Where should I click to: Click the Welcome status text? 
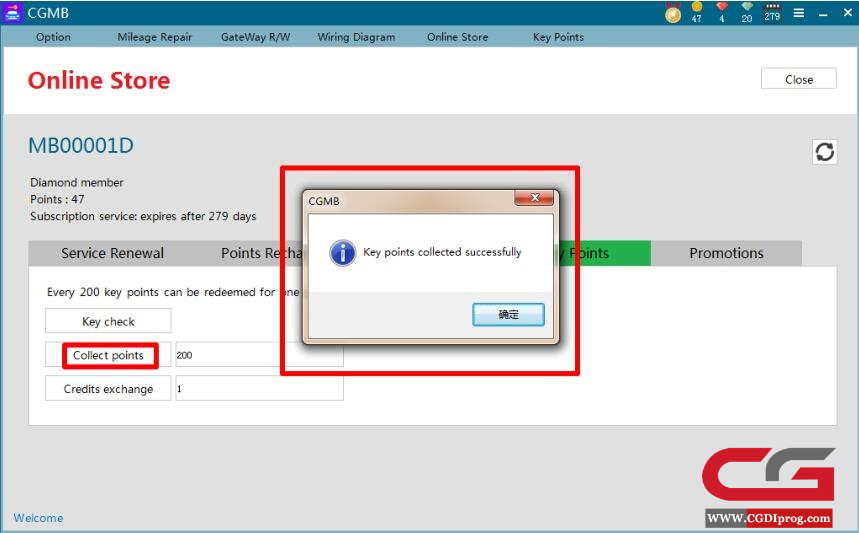(x=38, y=518)
